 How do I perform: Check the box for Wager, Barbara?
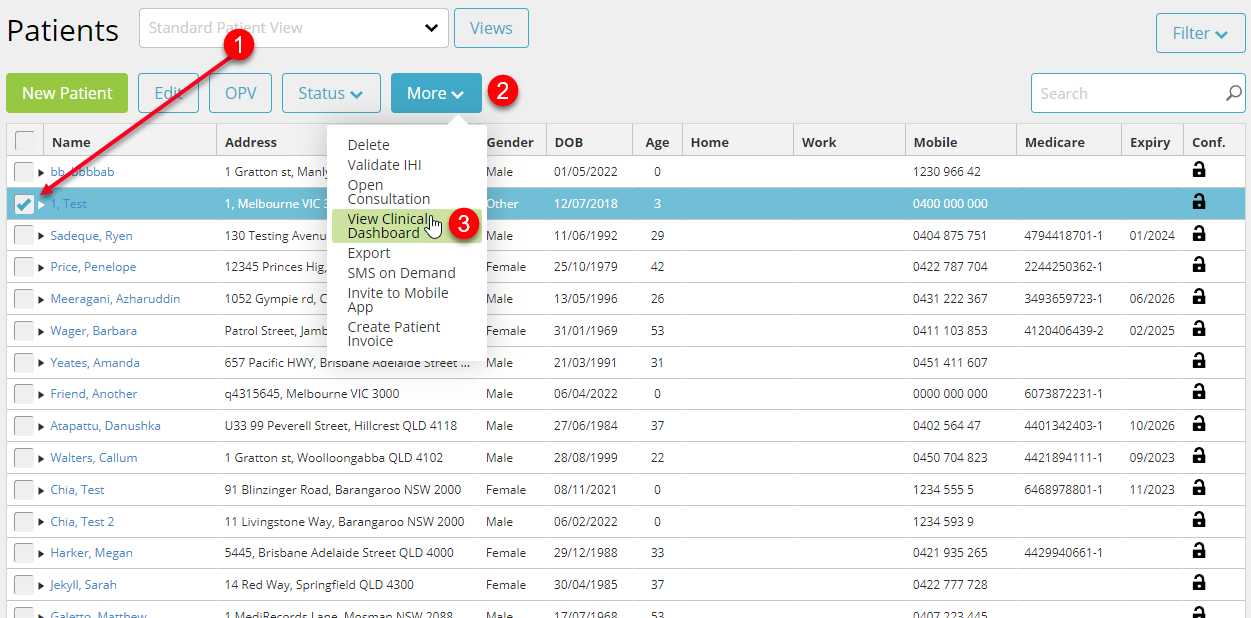[x=24, y=331]
